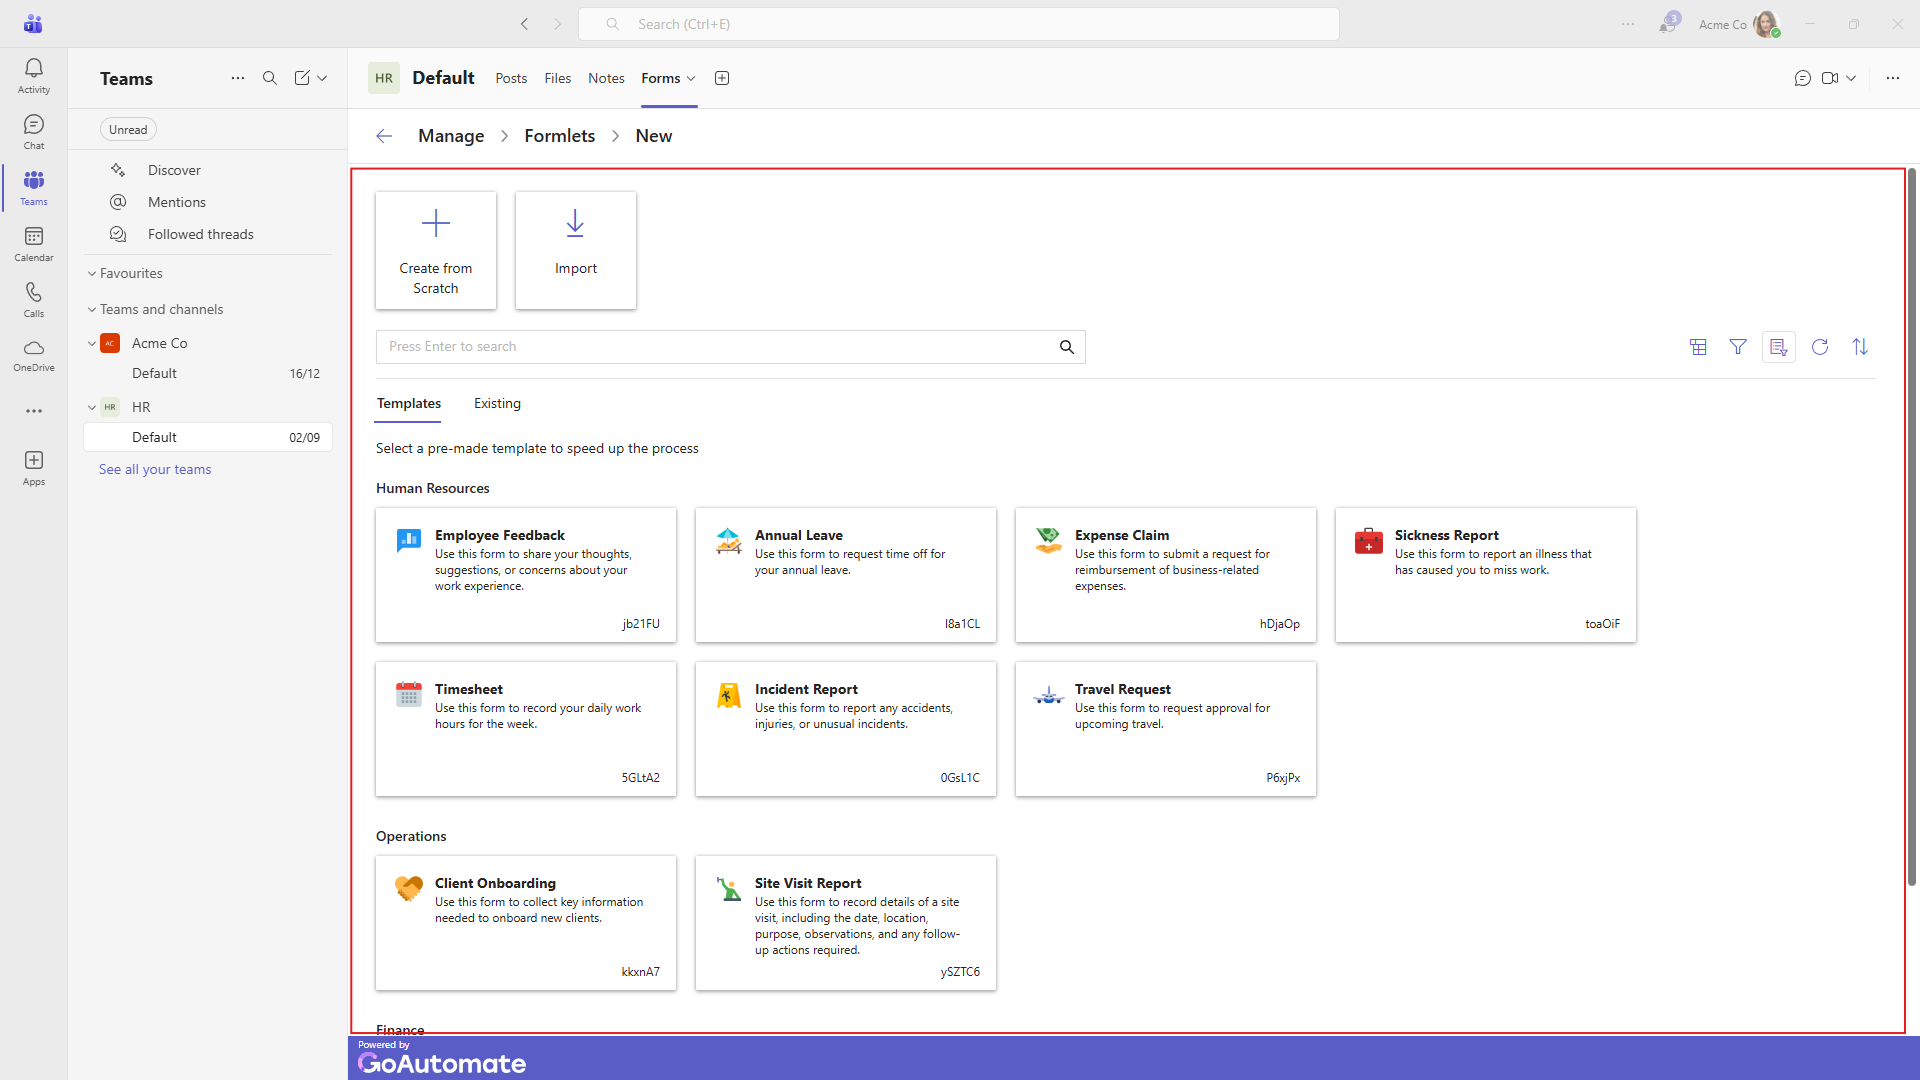Open OneDrive from the left rail
Screen dimensions: 1920x1080
click(34, 355)
